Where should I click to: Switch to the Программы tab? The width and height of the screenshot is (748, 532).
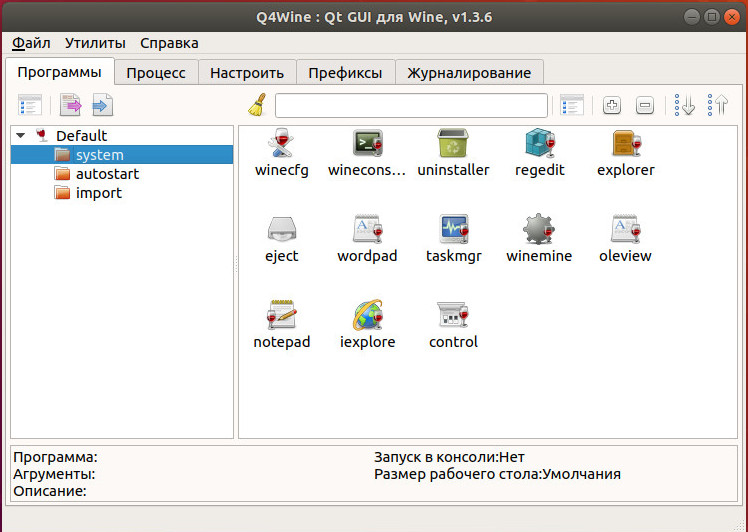pos(60,72)
